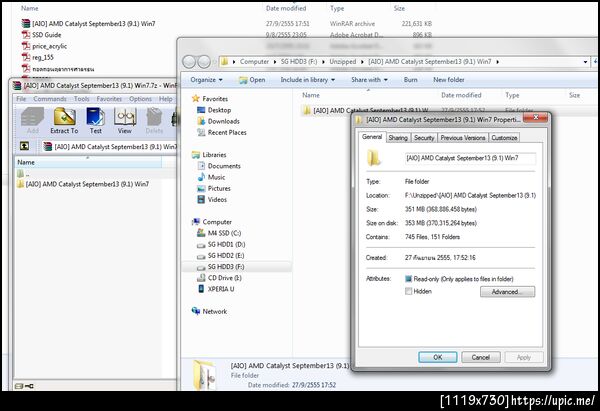
Task: Click New folder in Explorer toolbar
Action: (449, 80)
